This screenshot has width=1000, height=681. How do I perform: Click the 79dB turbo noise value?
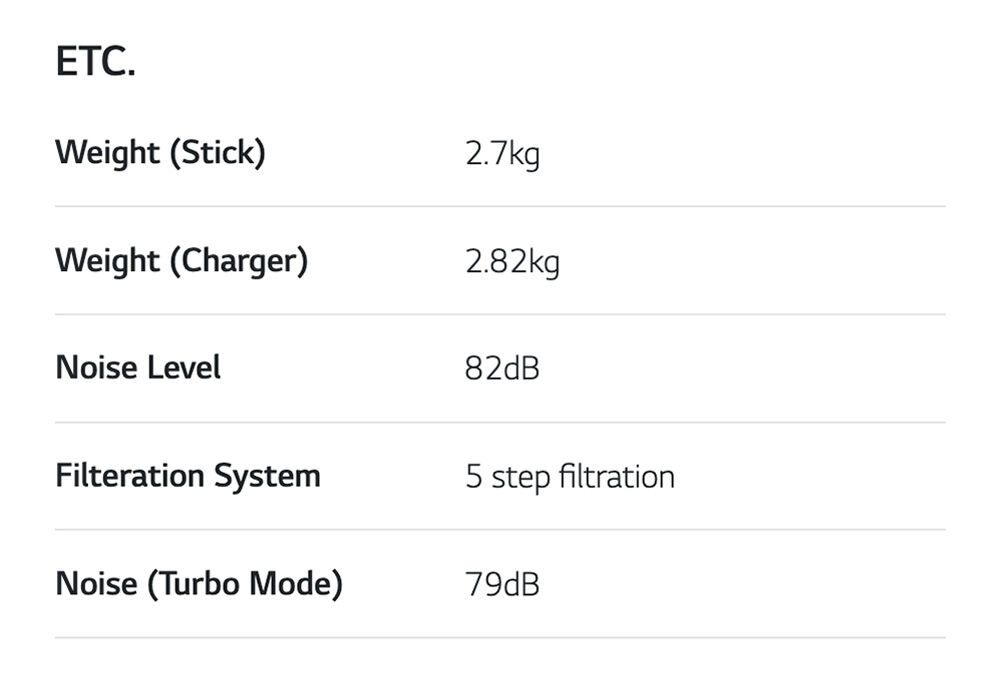(x=502, y=585)
